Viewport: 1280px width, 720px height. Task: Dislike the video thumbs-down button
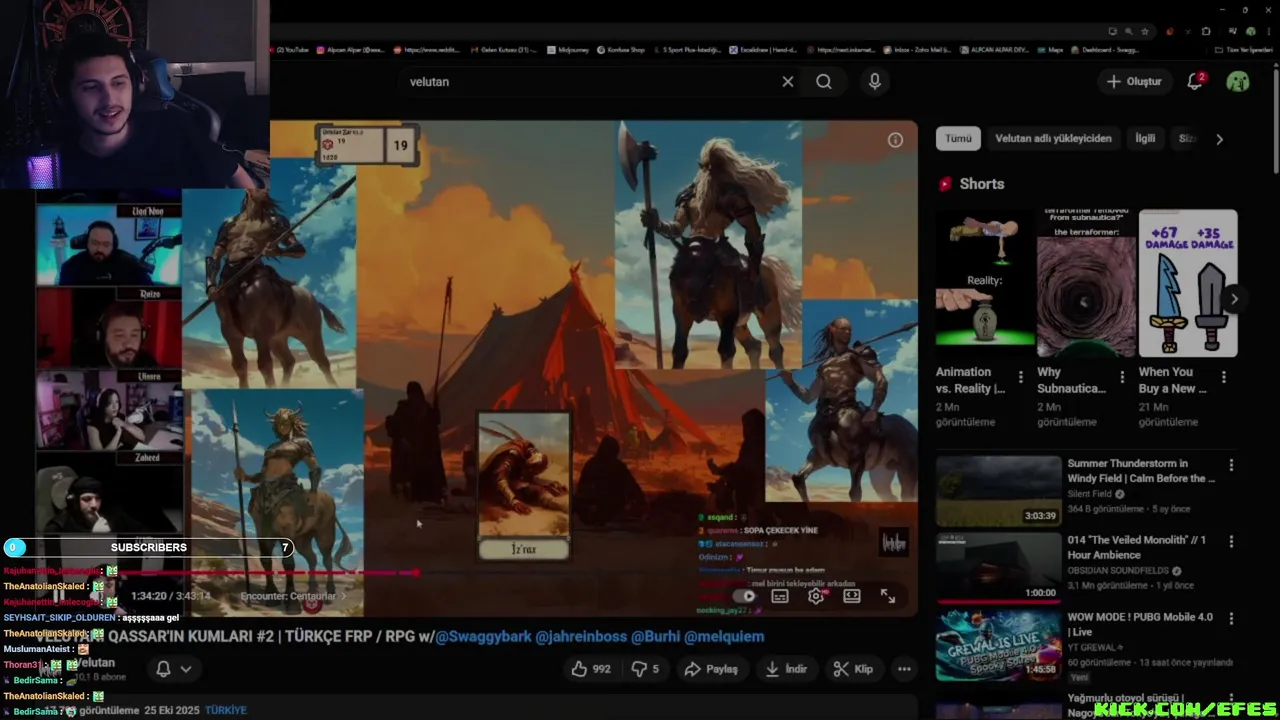[x=645, y=669]
